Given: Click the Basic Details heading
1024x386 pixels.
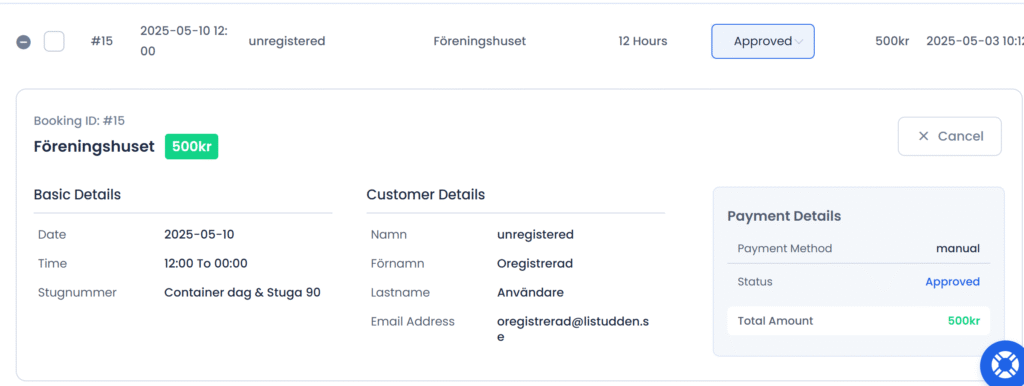Looking at the screenshot, I should (77, 195).
